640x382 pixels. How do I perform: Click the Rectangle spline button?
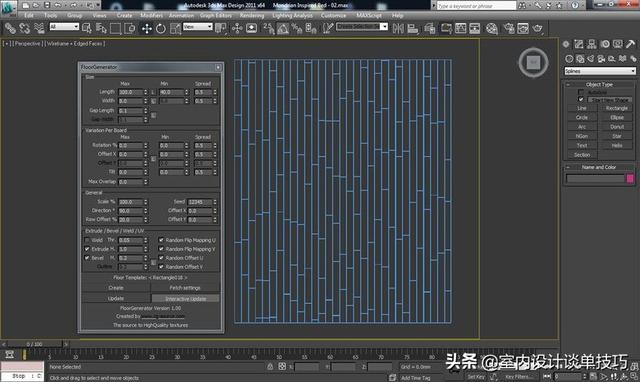click(617, 108)
